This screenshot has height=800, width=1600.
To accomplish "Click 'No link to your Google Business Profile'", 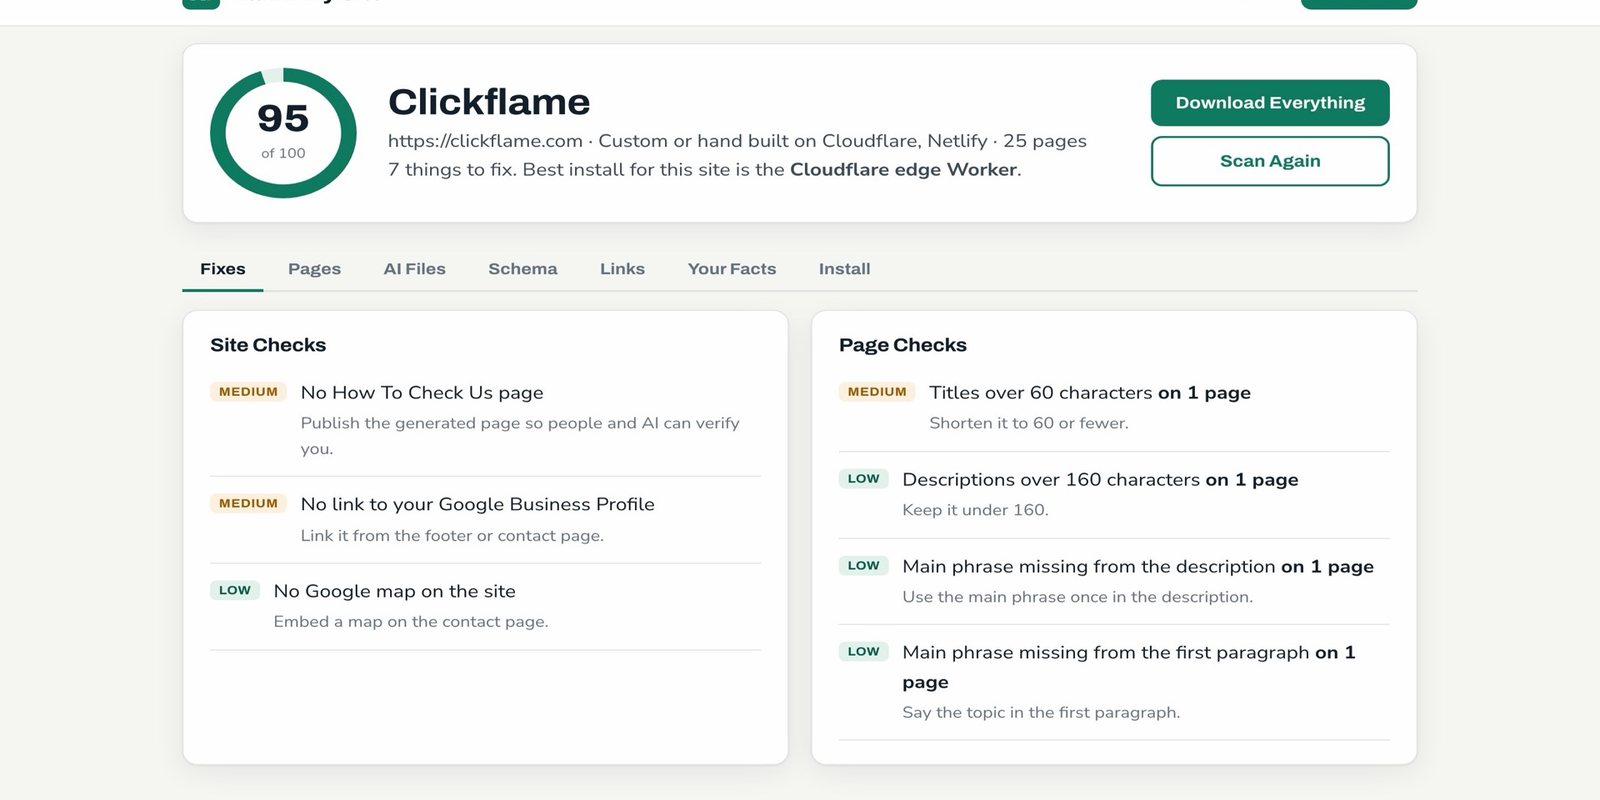I will (x=478, y=505).
